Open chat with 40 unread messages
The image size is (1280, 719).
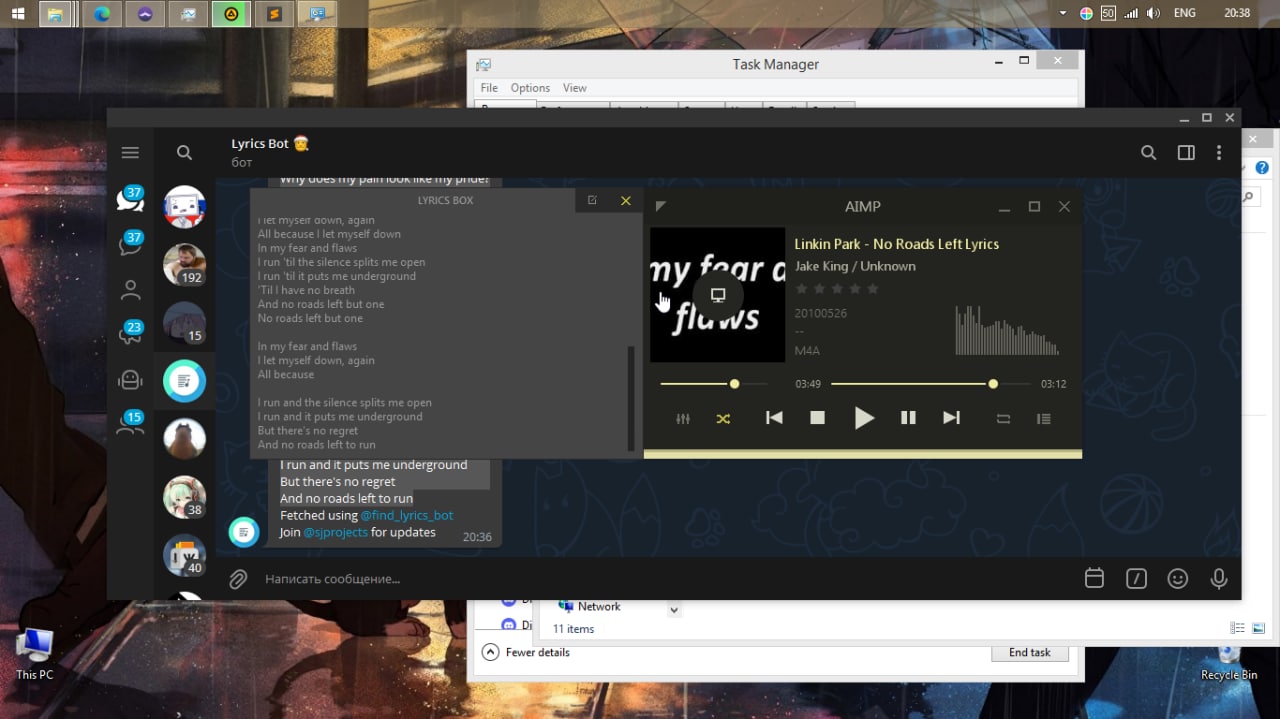pos(184,555)
